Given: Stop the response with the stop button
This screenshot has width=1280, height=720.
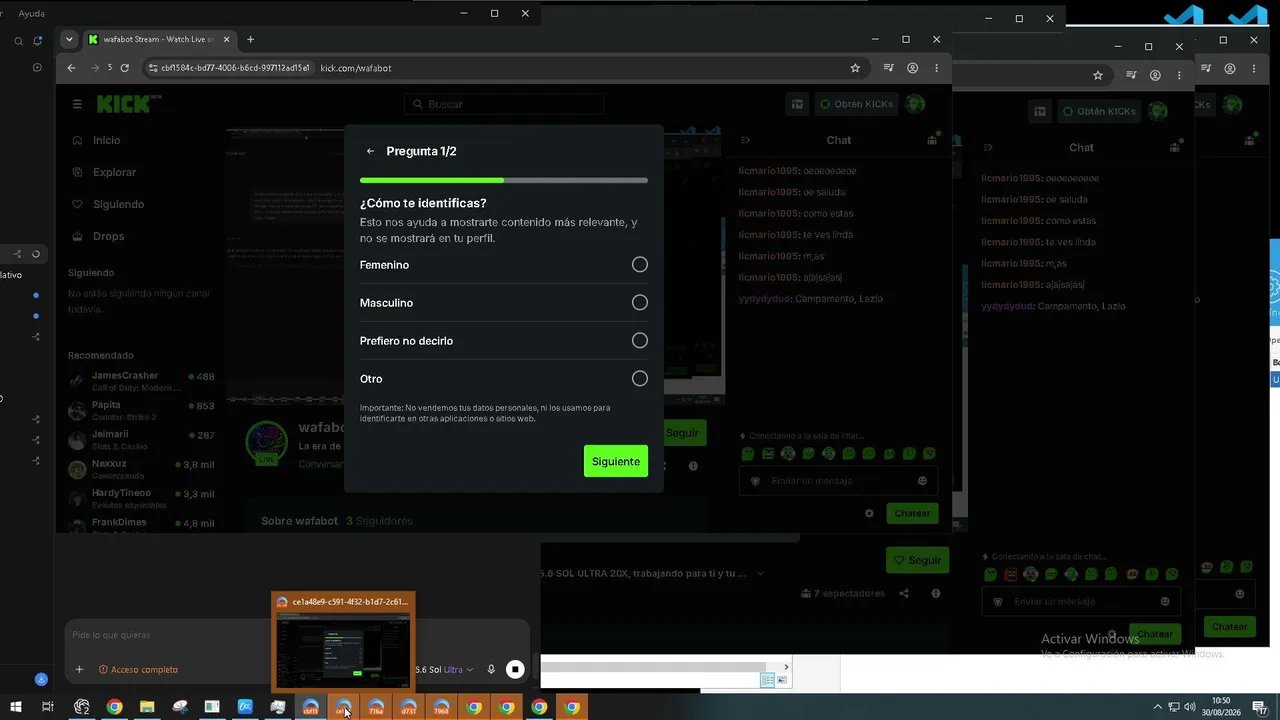Looking at the screenshot, I should (x=515, y=670).
